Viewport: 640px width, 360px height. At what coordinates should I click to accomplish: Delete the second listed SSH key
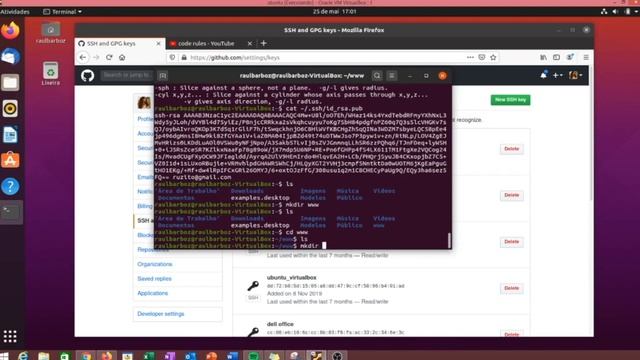coord(511,195)
